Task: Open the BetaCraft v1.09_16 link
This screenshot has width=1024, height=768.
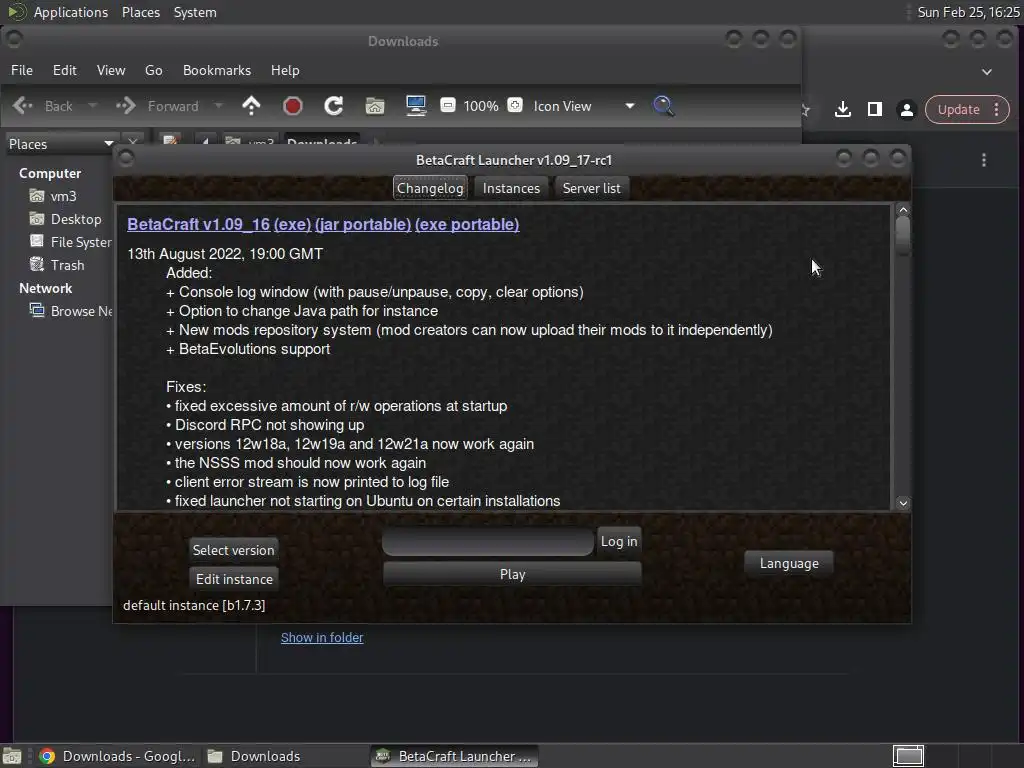Action: 199,224
